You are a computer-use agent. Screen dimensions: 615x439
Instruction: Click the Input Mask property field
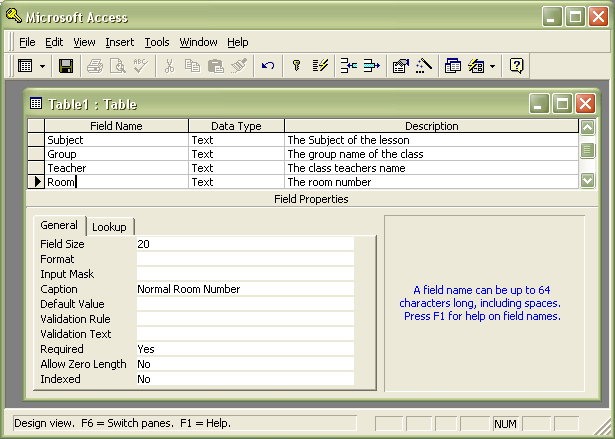(245, 274)
